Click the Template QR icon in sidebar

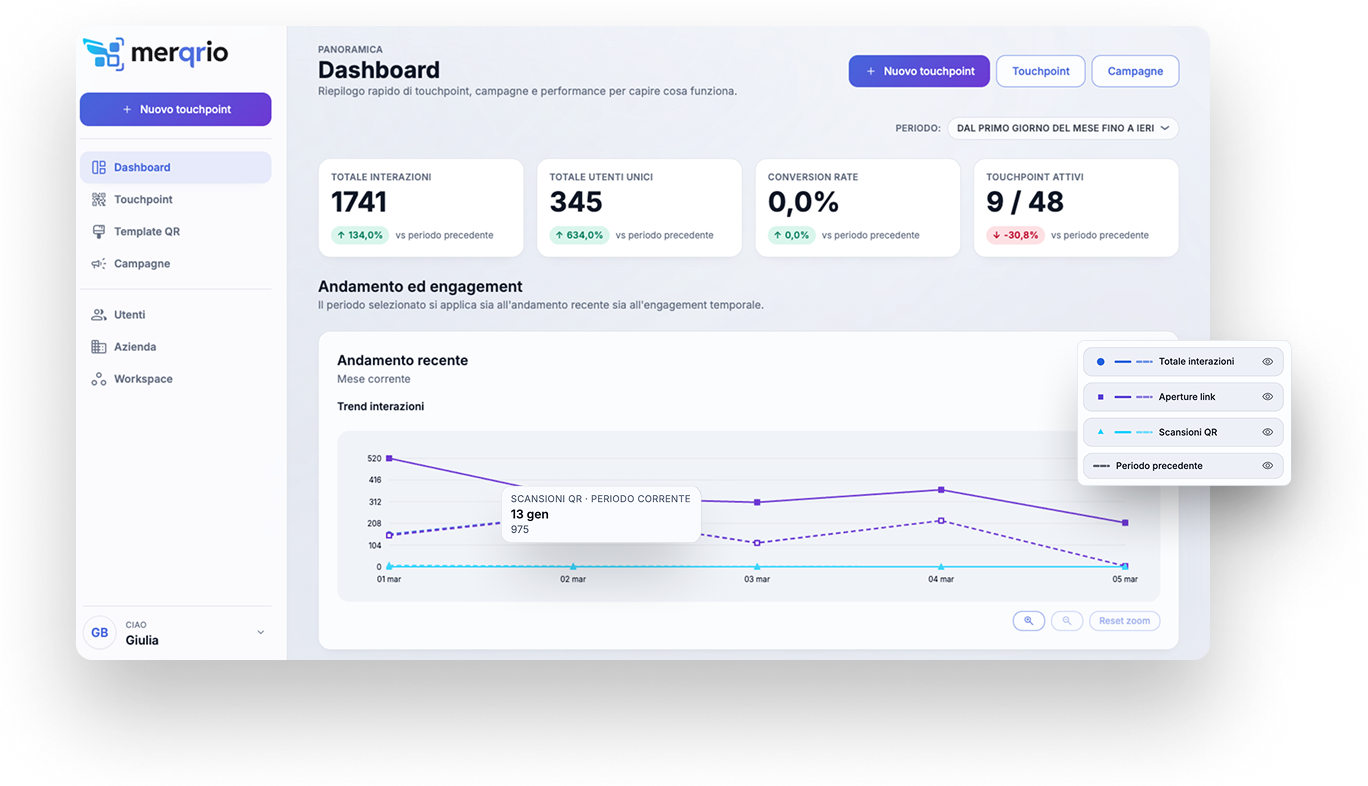click(x=98, y=232)
